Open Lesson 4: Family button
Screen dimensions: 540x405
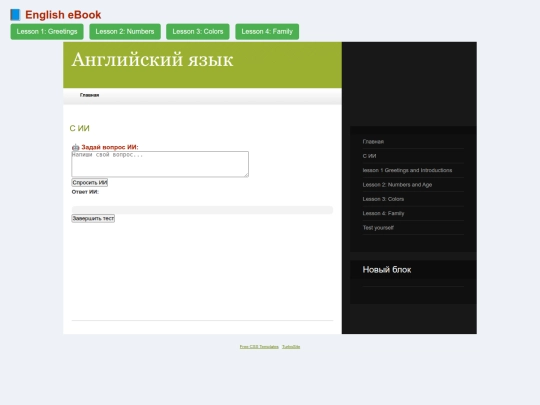click(267, 32)
